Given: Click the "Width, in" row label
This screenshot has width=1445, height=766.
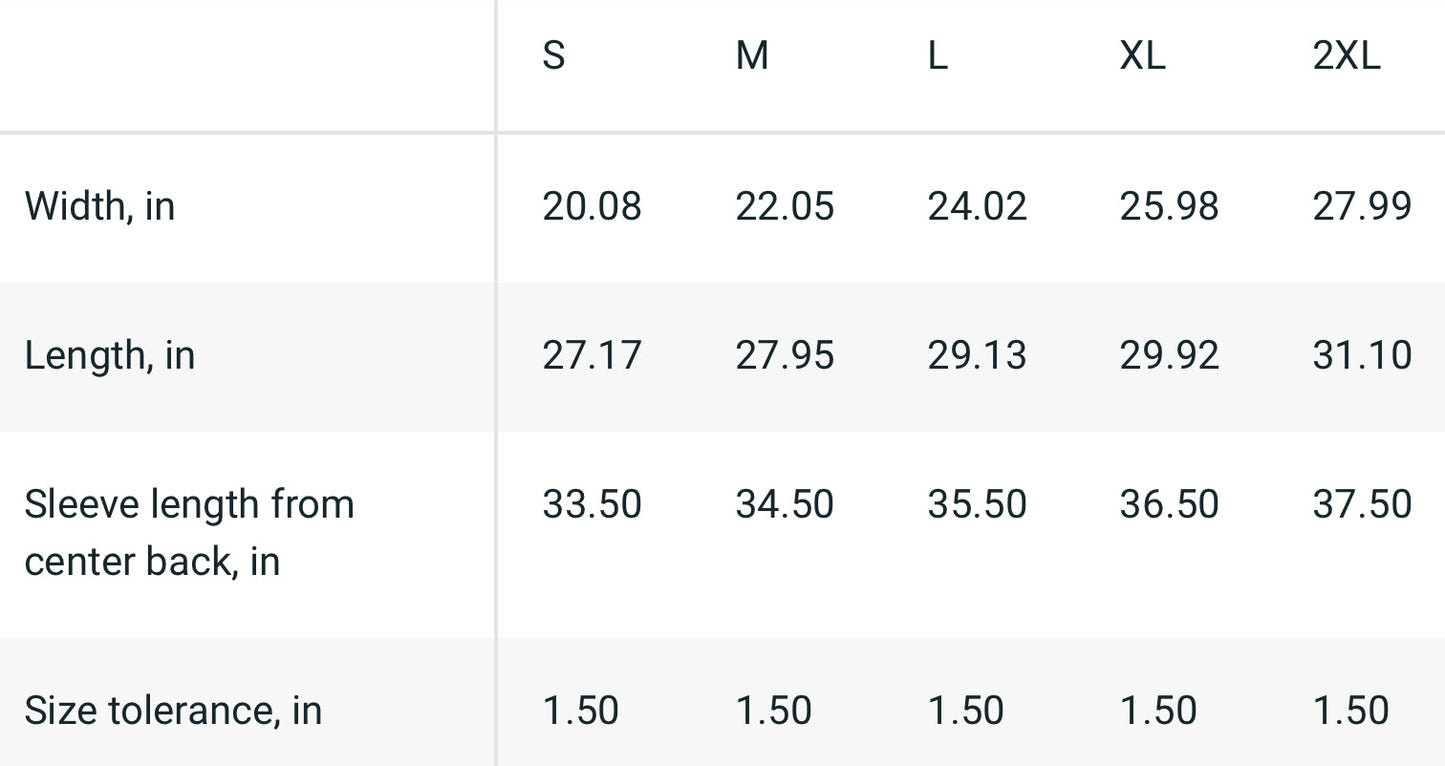Looking at the screenshot, I should [100, 206].
